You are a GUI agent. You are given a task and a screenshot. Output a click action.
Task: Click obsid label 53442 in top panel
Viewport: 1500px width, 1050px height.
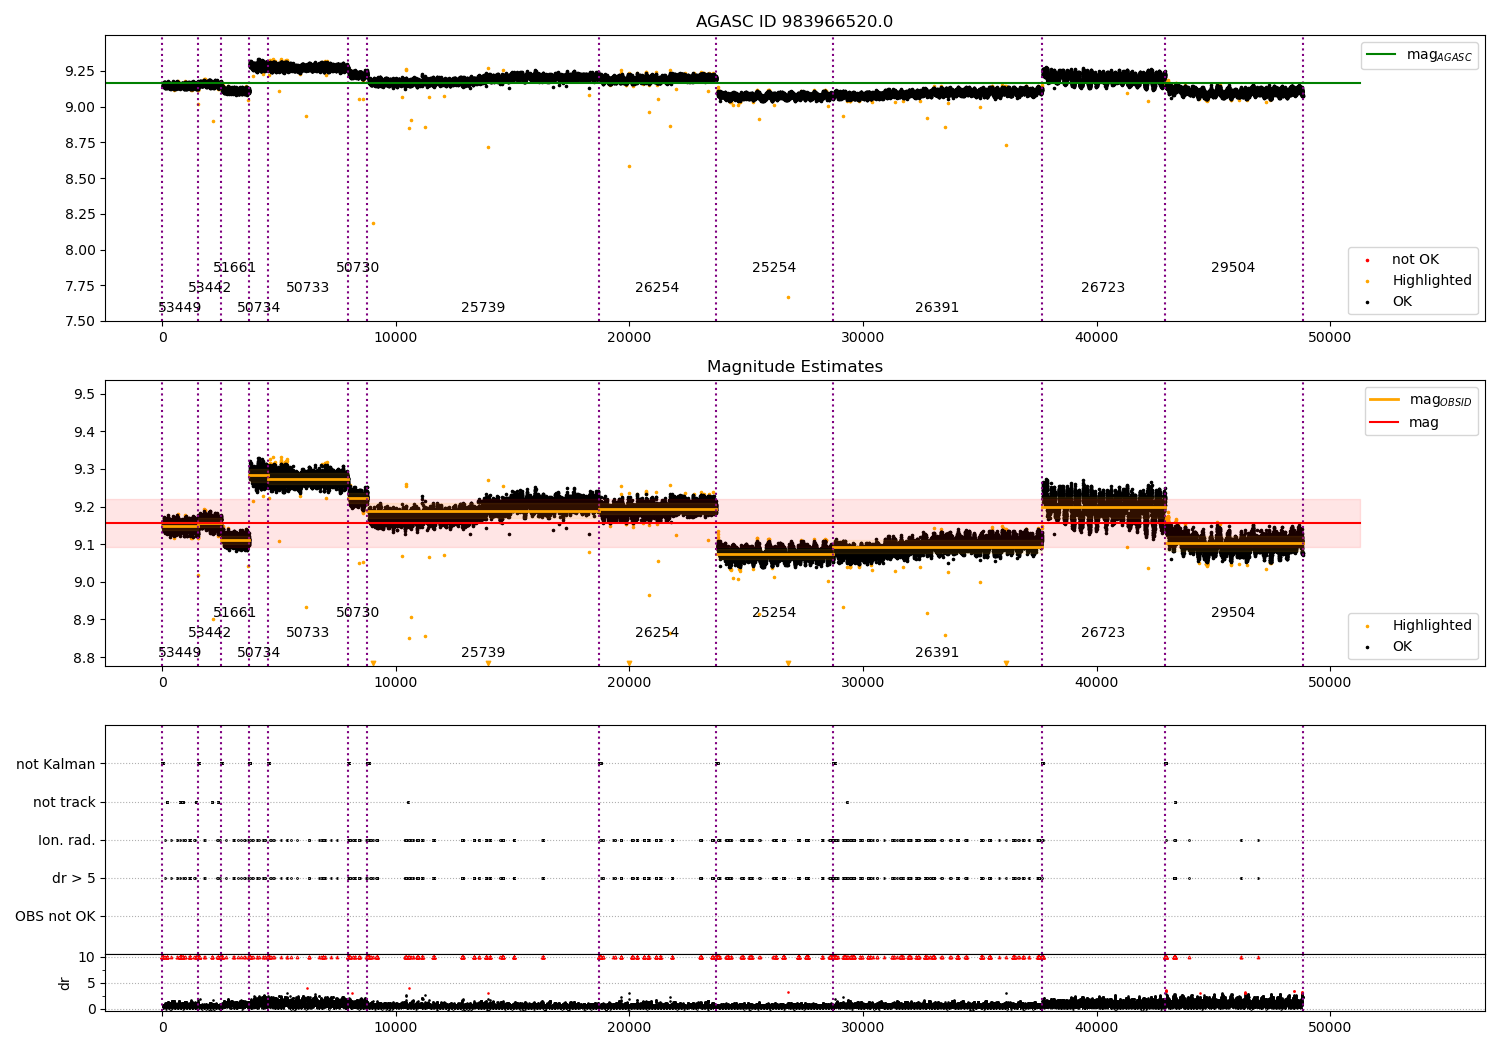point(210,288)
